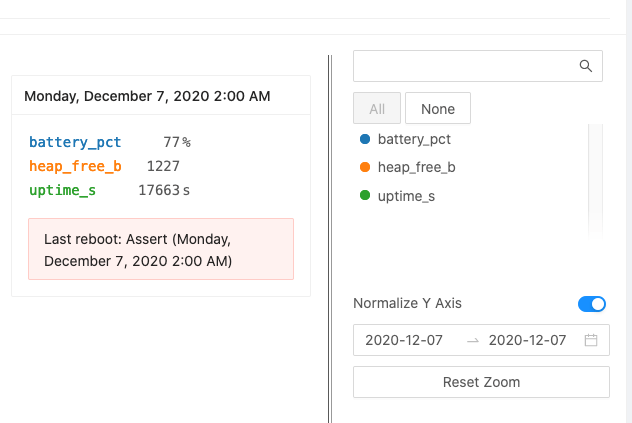The image size is (632, 423).
Task: Open the end date 2020-12-07 picker
Action: 527,340
